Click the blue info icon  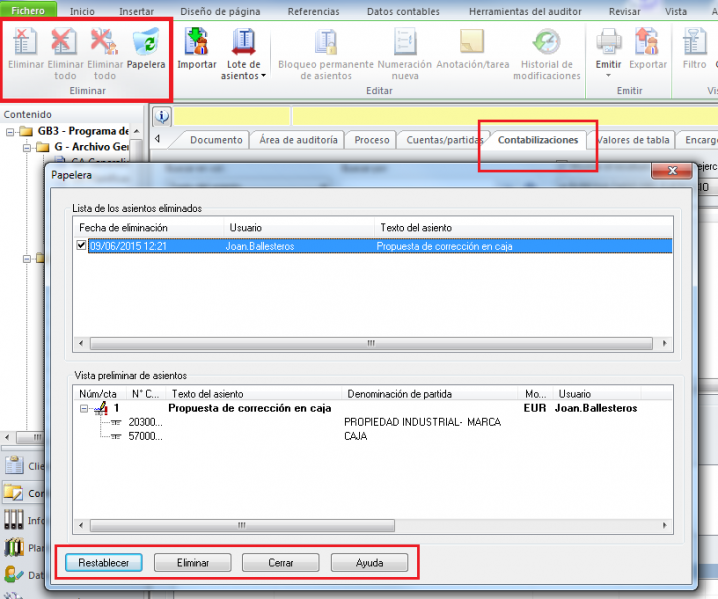click(162, 116)
